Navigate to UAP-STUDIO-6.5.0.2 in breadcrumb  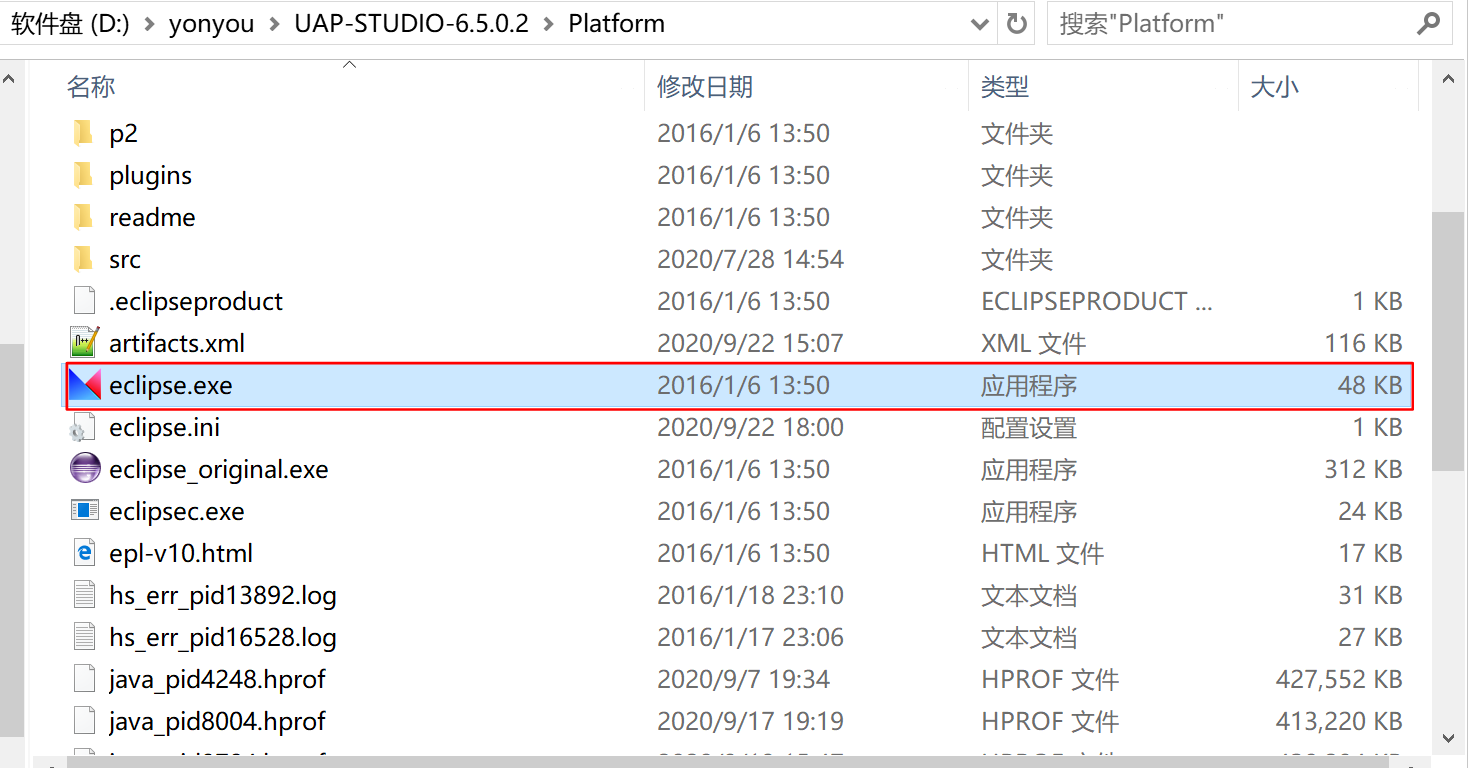[x=411, y=24]
